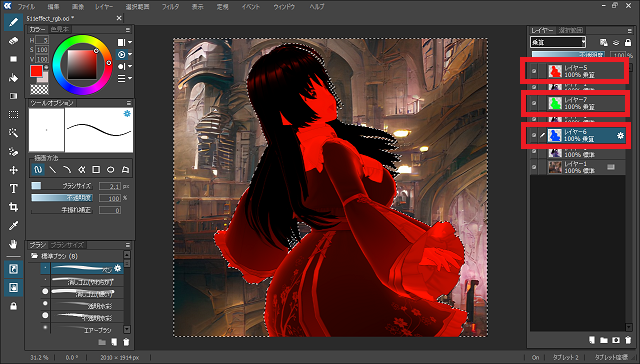This screenshot has width=640, height=364.
Task: Click the foreground red color swatch
Action: (36, 71)
